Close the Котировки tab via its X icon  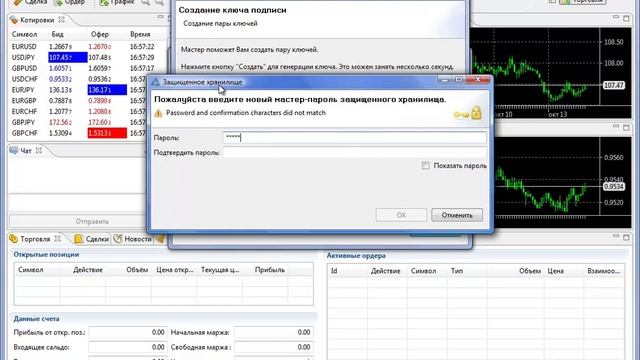(x=61, y=20)
